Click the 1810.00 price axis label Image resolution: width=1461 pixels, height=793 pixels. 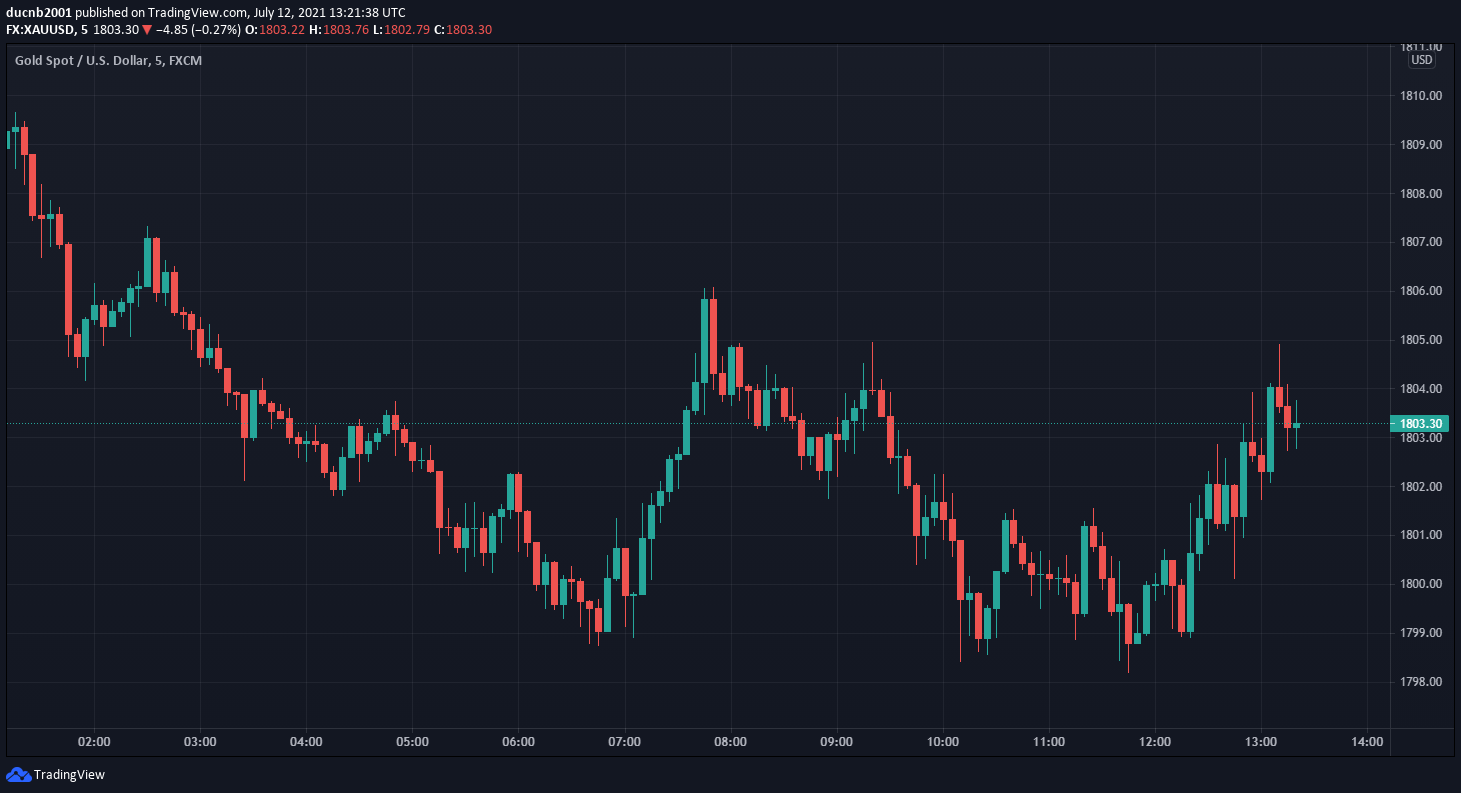click(1421, 96)
